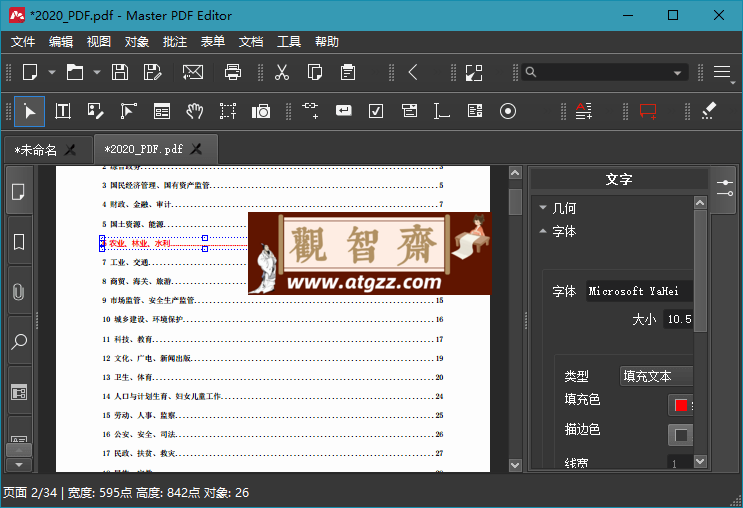
Task: Open the search magnifier side panel
Action: coord(19,341)
